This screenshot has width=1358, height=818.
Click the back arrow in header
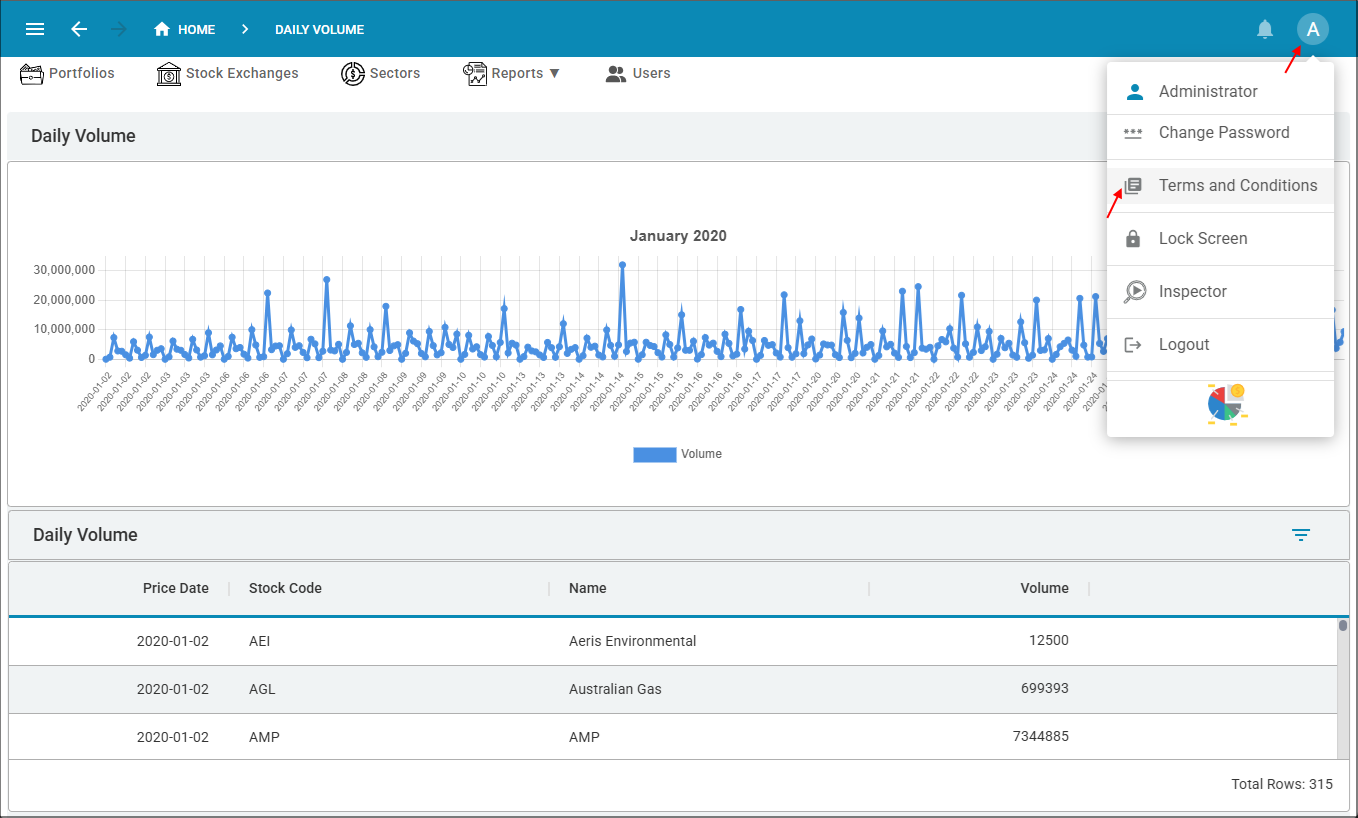(x=79, y=29)
